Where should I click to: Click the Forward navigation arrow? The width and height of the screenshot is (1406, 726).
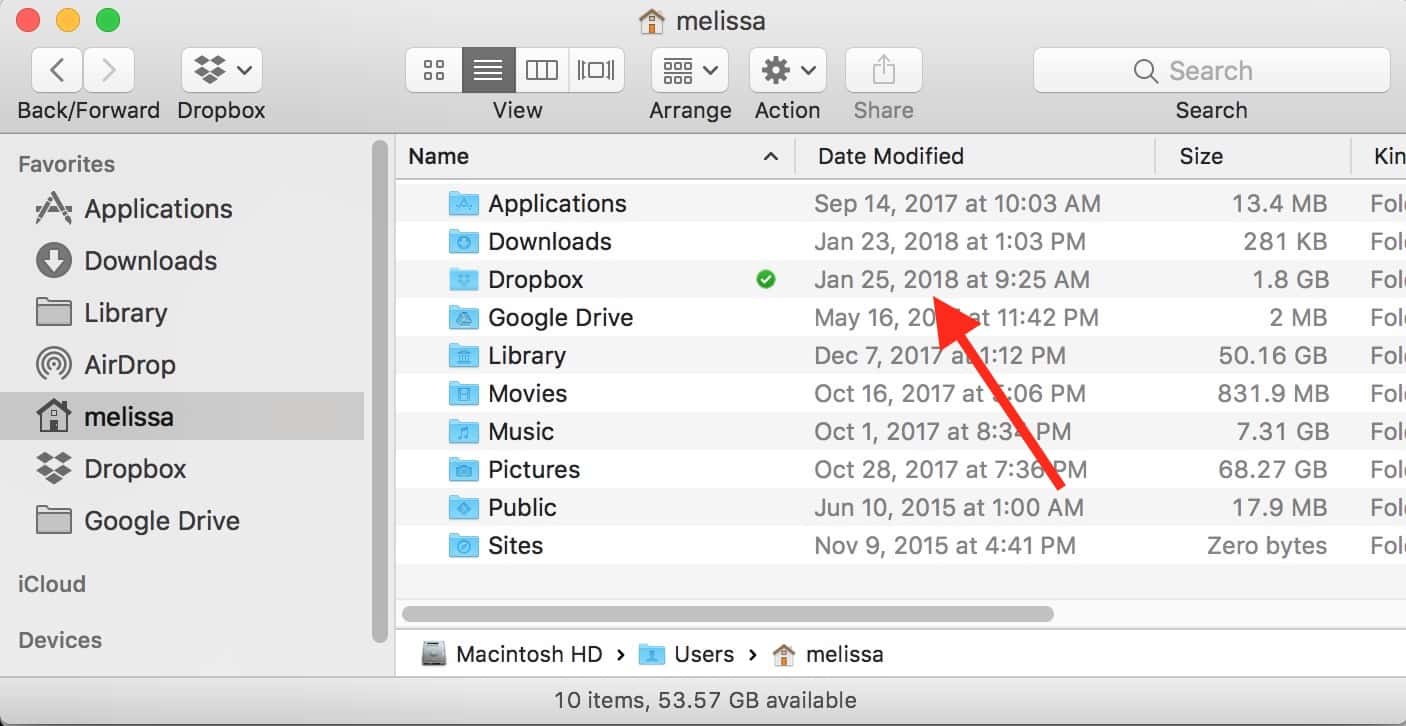click(109, 70)
